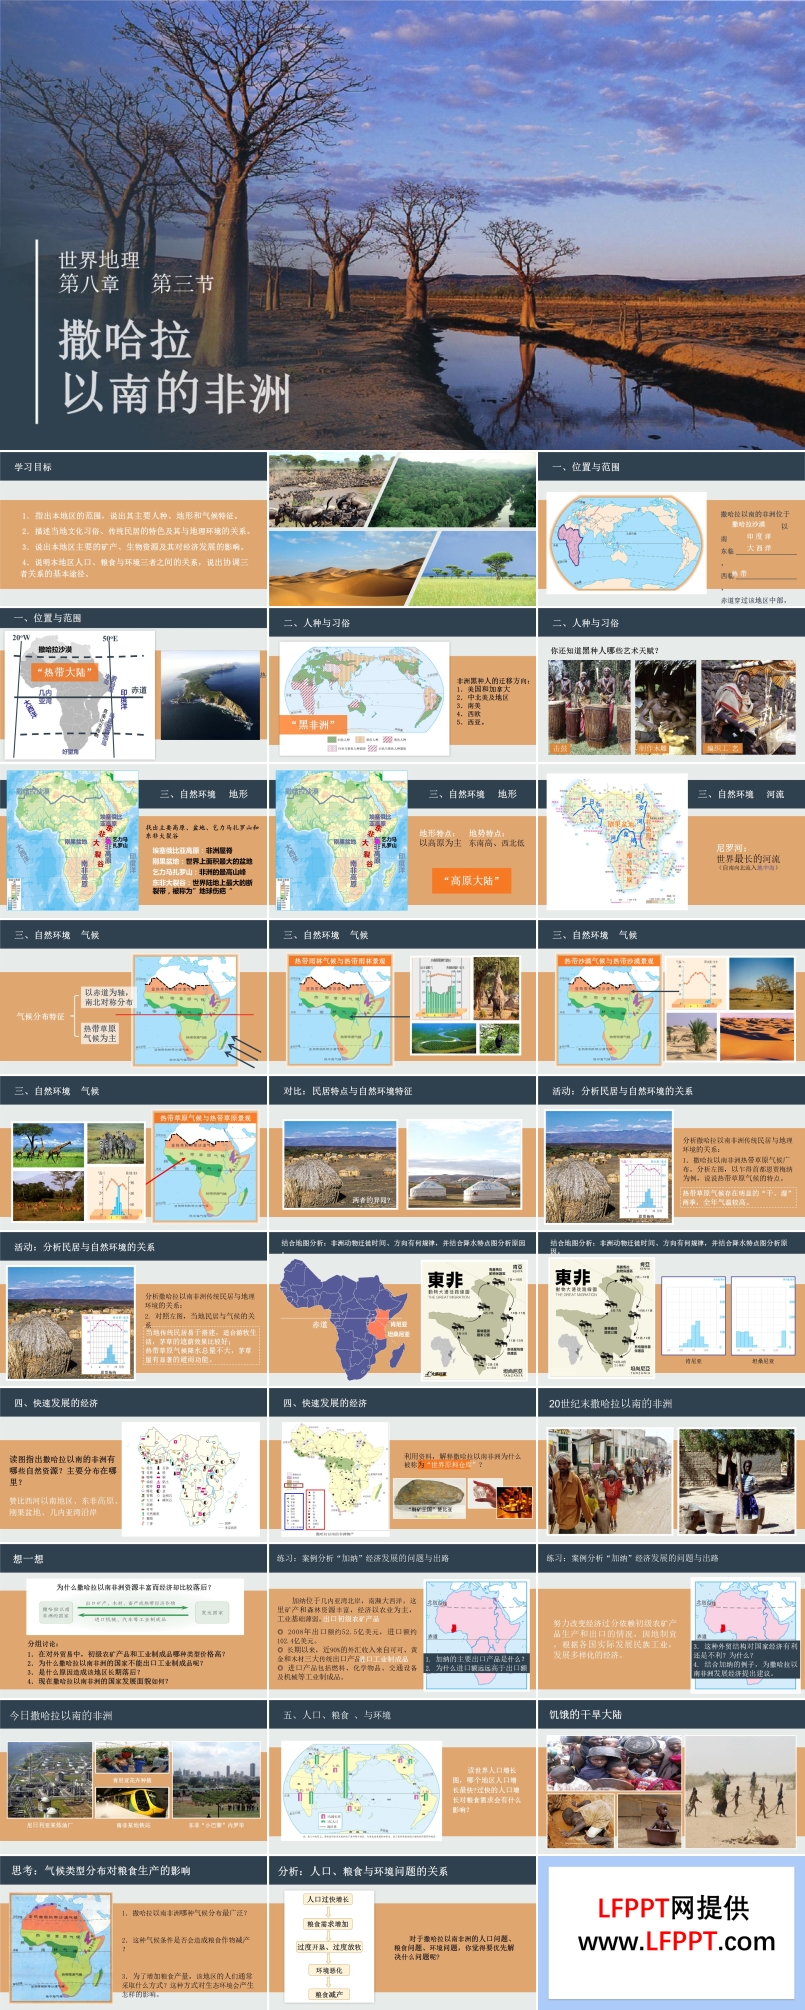Click the orange '热带大陆' label
Screen dimensions: 805x2010
[x=65, y=672]
